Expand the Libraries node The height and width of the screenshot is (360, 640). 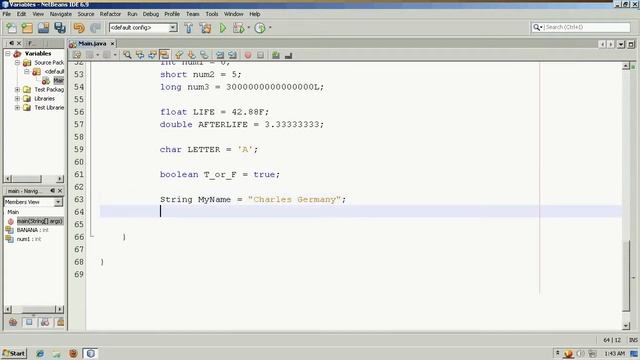17,98
